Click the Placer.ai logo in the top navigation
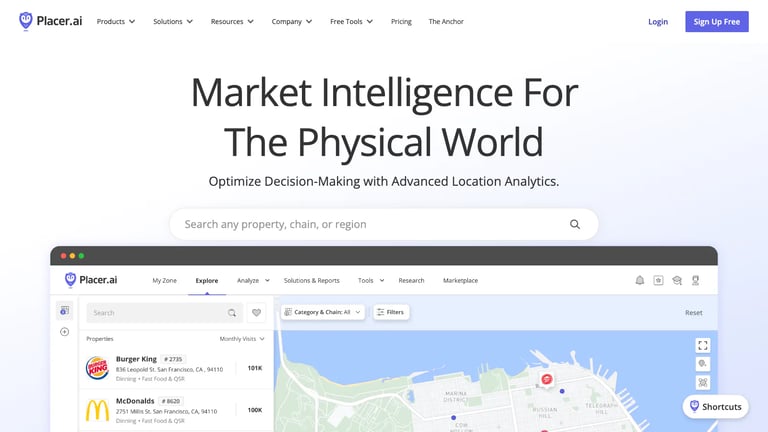Screen dimensions: 768x432 click(x=50, y=22)
